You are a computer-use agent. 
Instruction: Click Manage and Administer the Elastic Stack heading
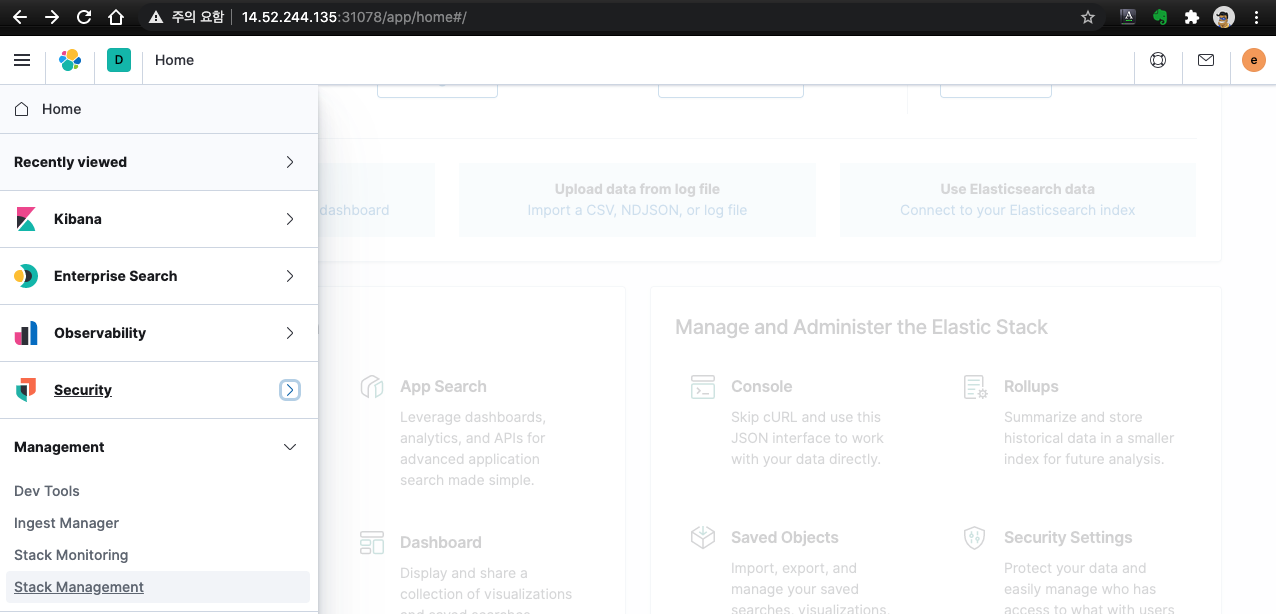click(x=861, y=327)
